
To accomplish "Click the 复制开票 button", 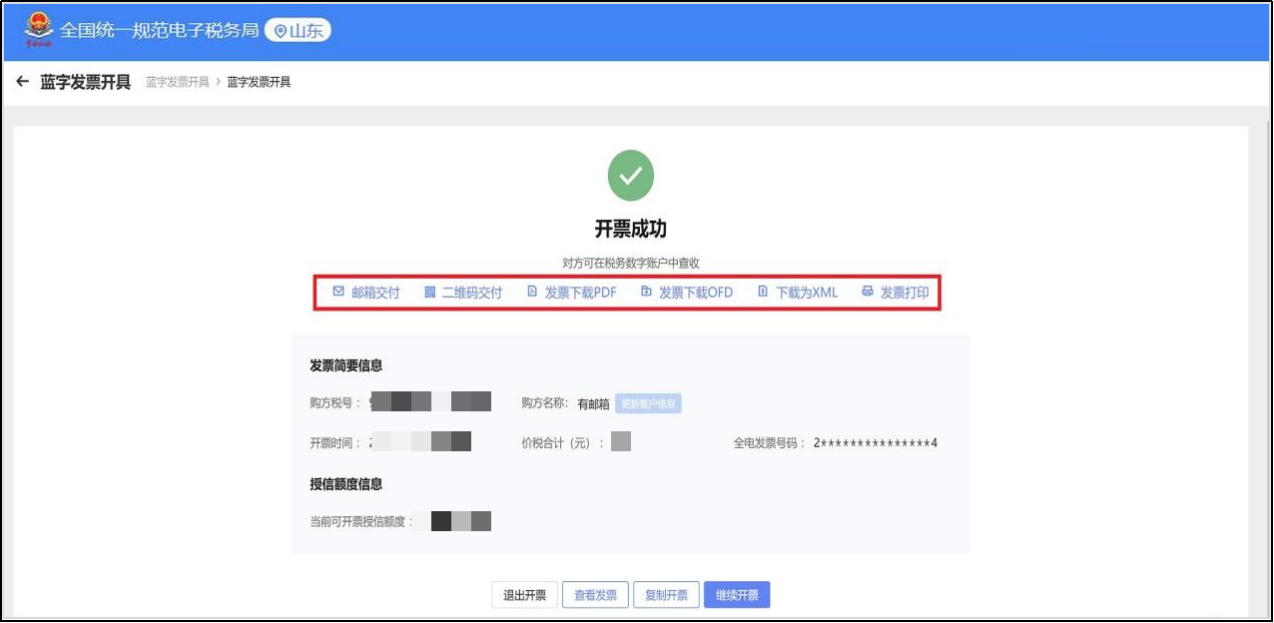I will pyautogui.click(x=666, y=595).
